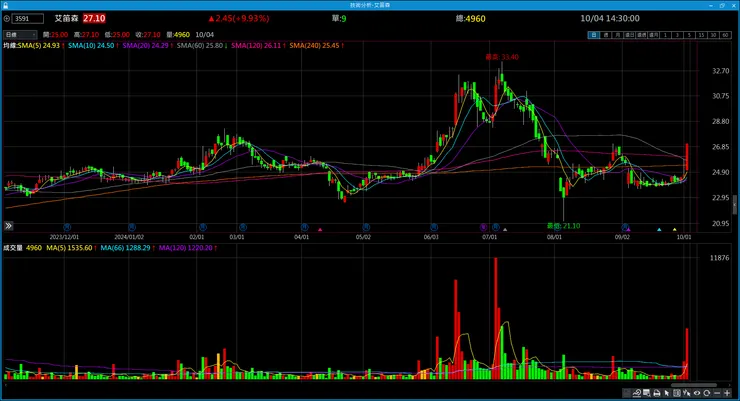Viewport: 740px width, 401px height.
Task: Click the SMA(60) 25.80 indicator label
Action: point(202,45)
